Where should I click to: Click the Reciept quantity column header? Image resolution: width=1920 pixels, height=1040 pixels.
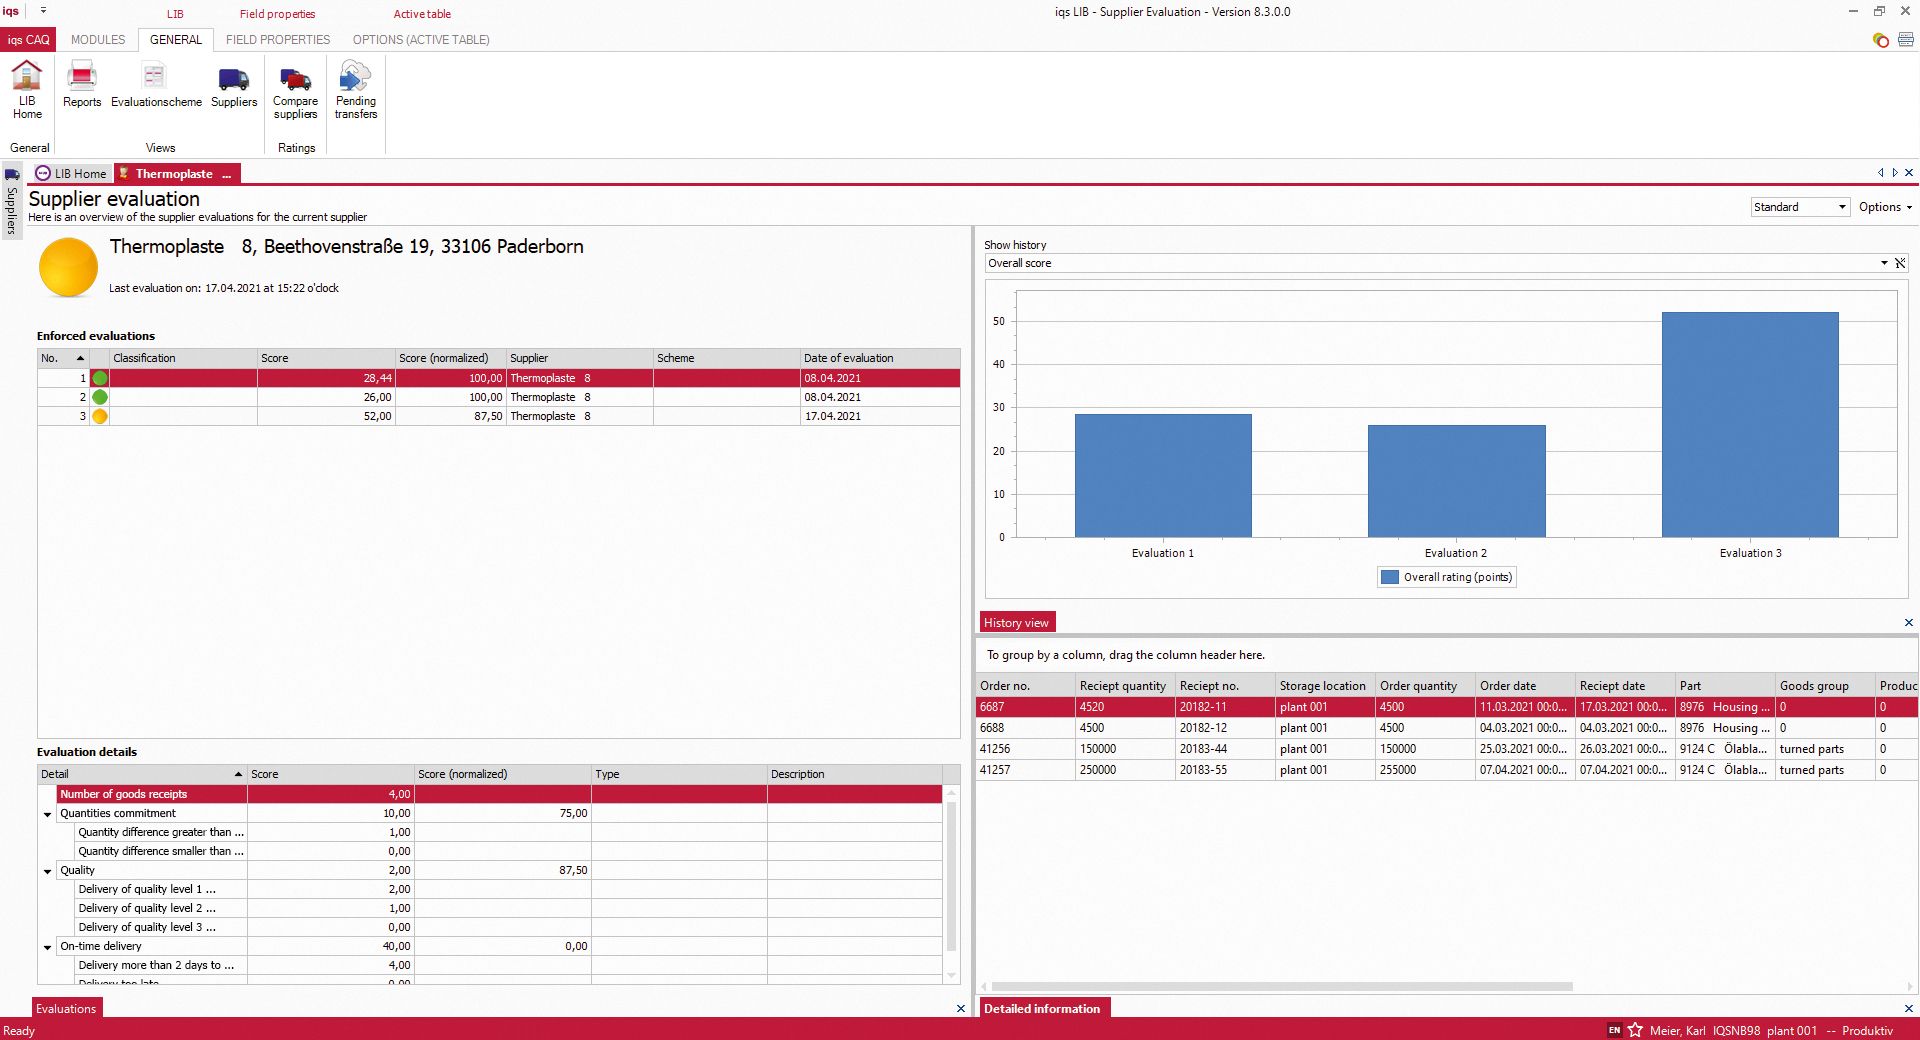(x=1125, y=685)
